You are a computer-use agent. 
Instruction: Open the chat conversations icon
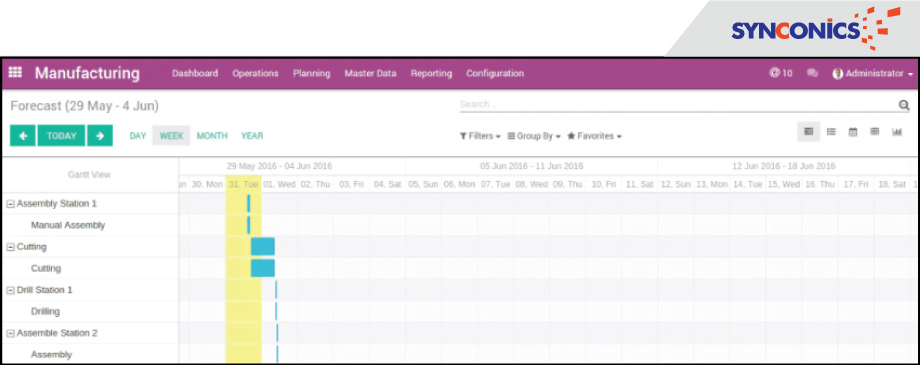[812, 73]
